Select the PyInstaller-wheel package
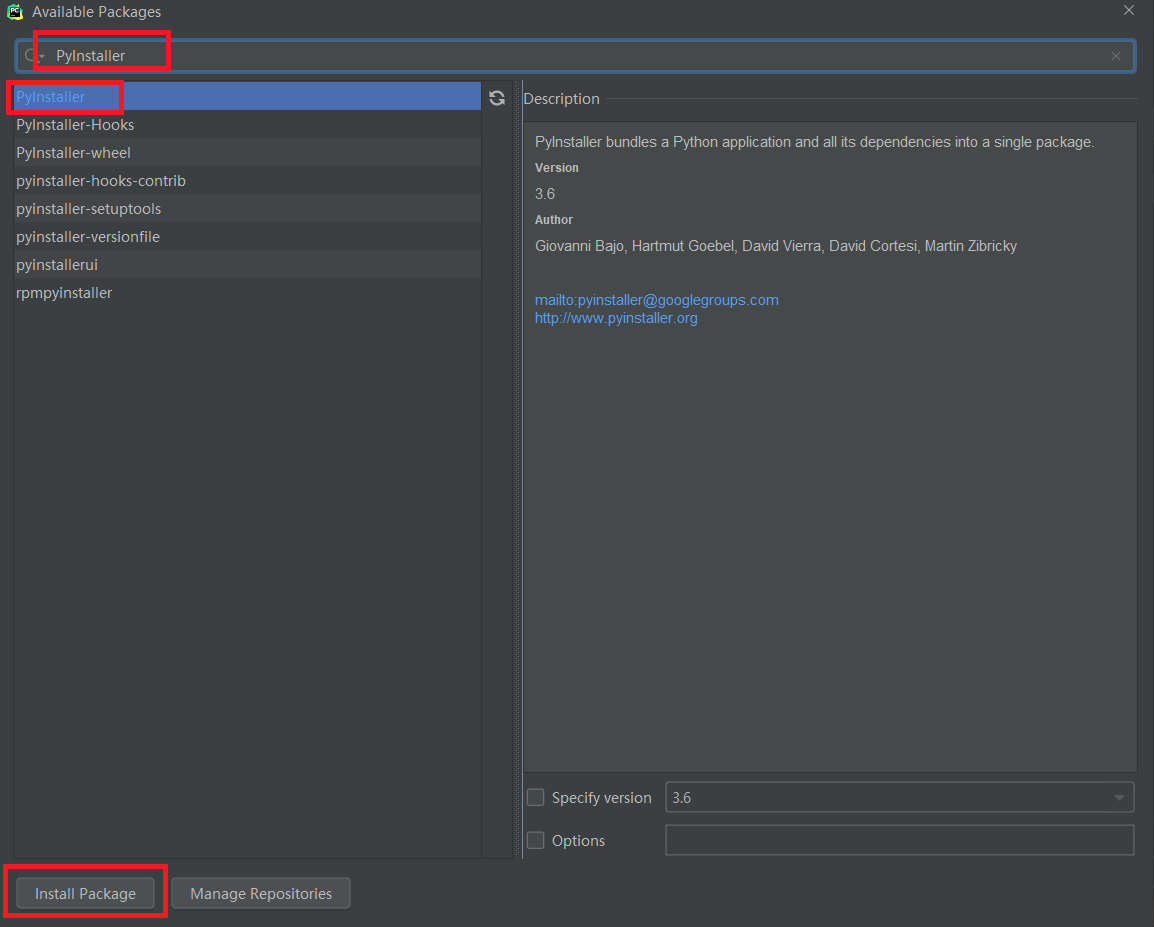The height and width of the screenshot is (927, 1154). [x=247, y=152]
